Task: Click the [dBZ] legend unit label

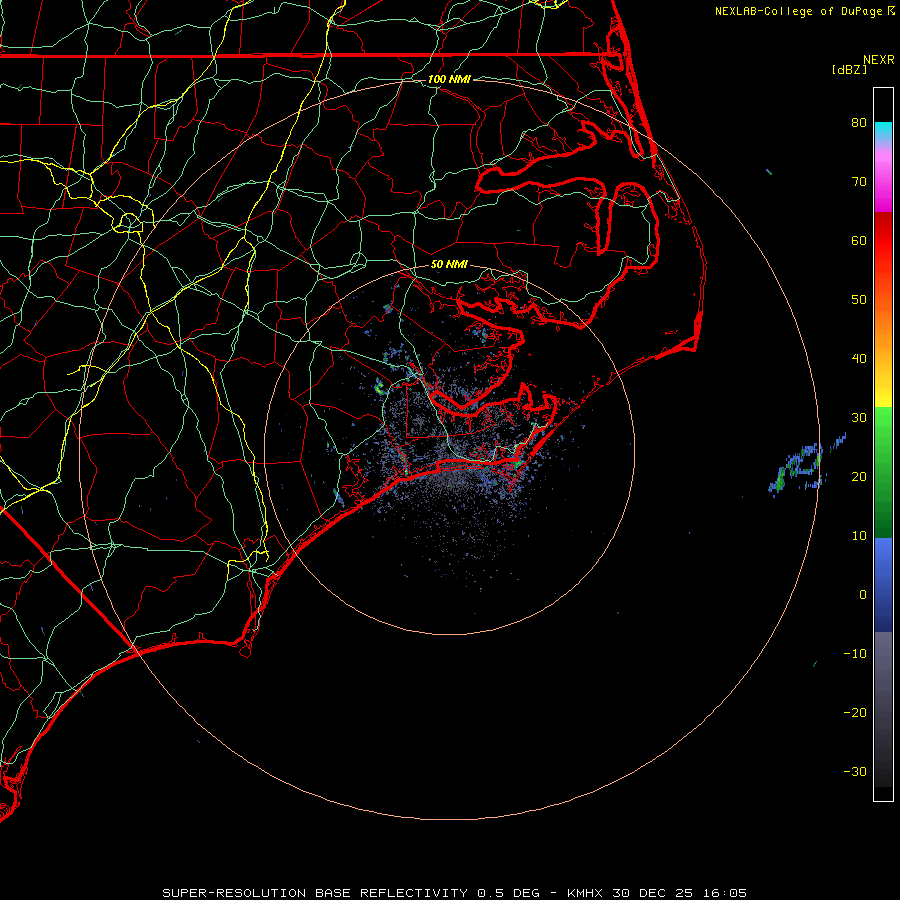Action: click(849, 69)
